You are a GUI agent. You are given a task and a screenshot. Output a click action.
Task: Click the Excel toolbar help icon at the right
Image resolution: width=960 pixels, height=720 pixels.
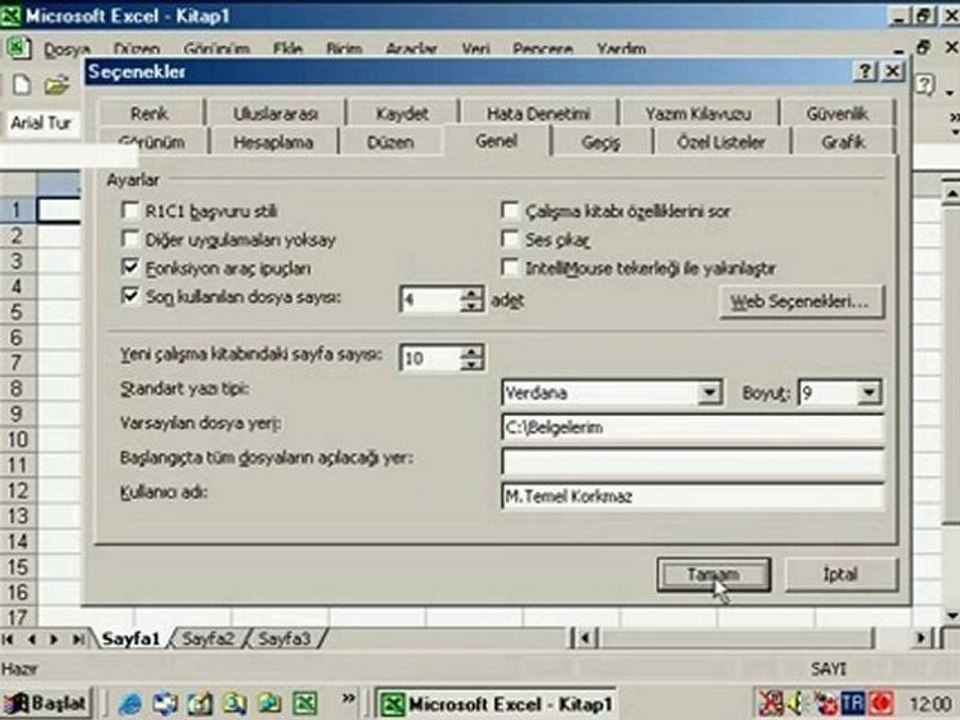[925, 85]
